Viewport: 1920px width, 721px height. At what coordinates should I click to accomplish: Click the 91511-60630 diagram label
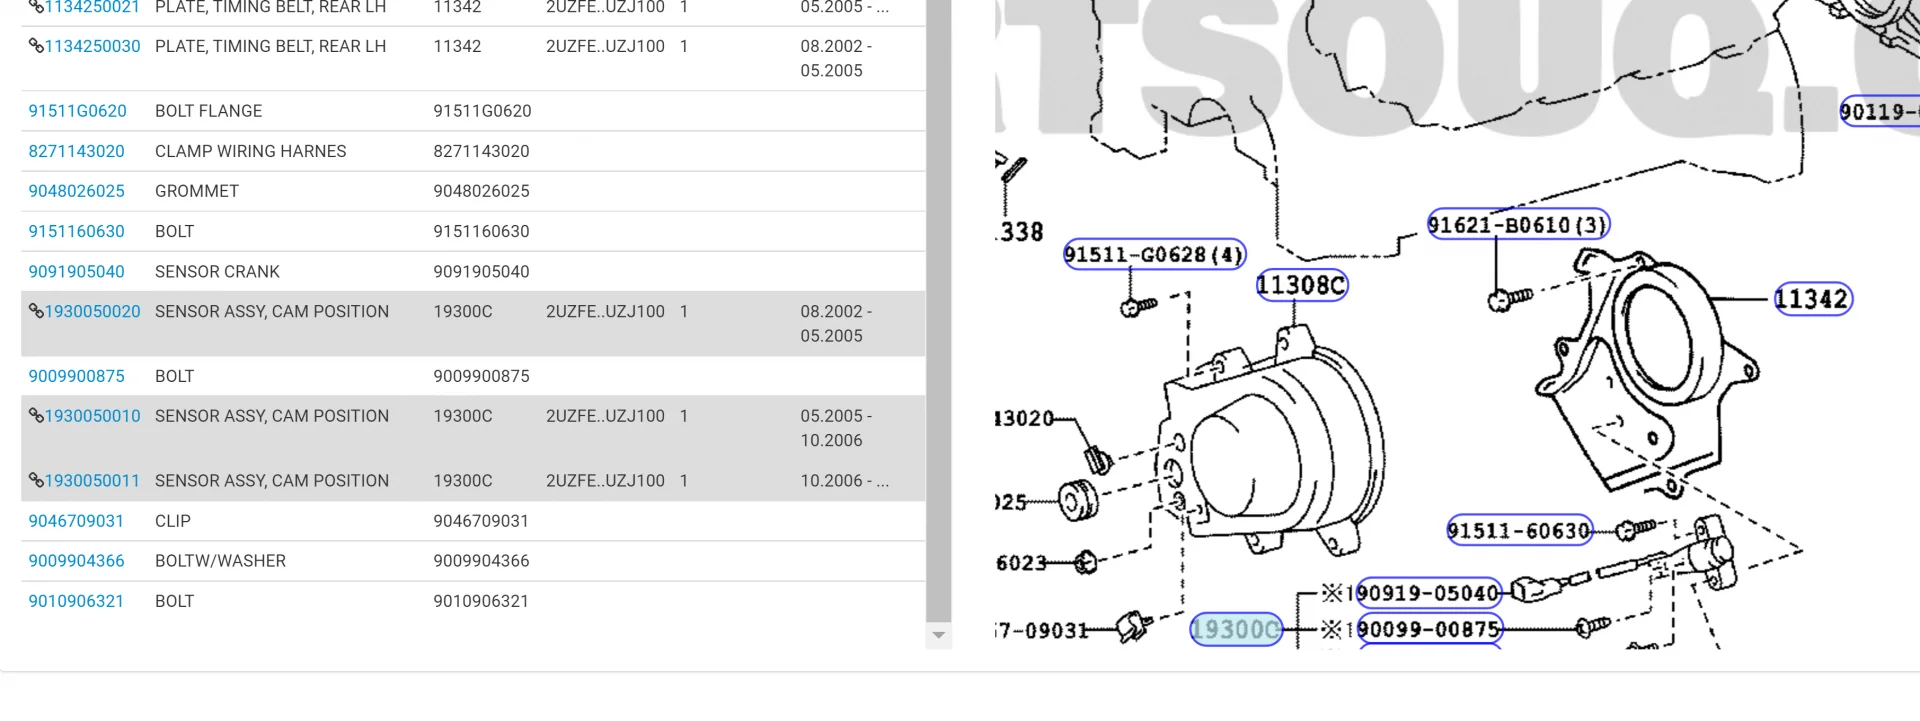(x=1519, y=530)
